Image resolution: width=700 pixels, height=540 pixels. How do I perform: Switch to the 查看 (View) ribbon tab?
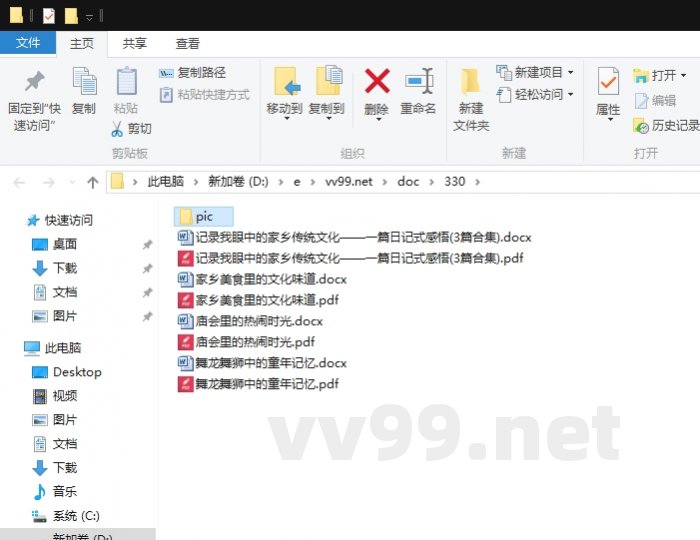point(187,44)
